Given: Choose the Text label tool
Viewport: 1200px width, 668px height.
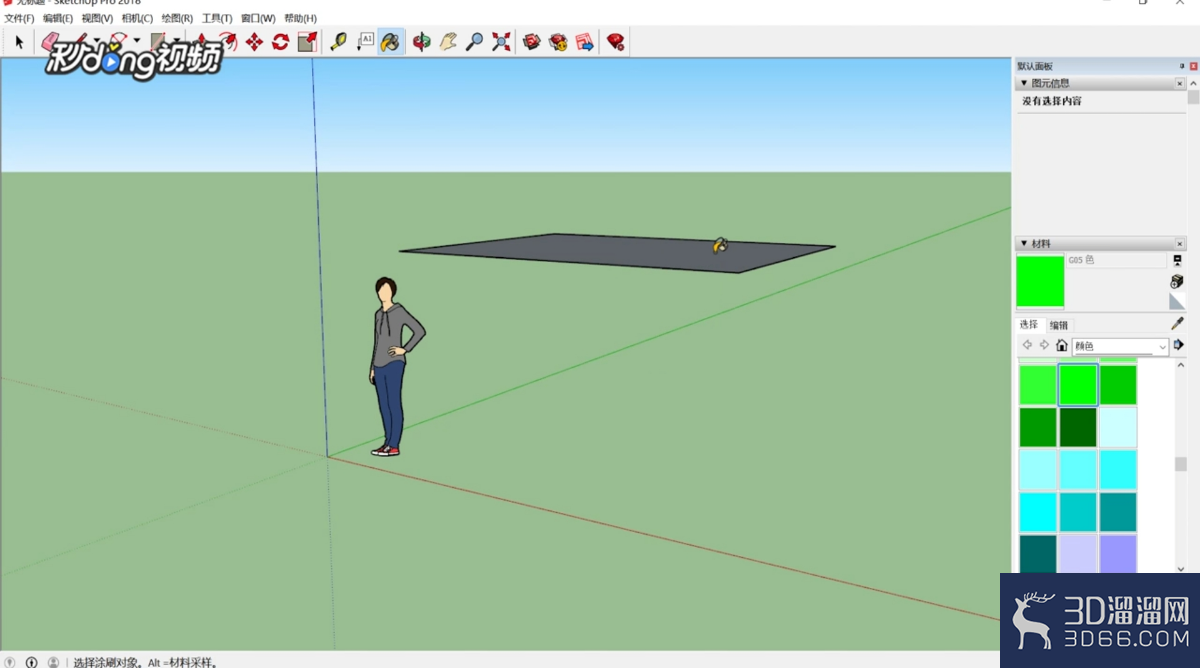Looking at the screenshot, I should coord(365,41).
